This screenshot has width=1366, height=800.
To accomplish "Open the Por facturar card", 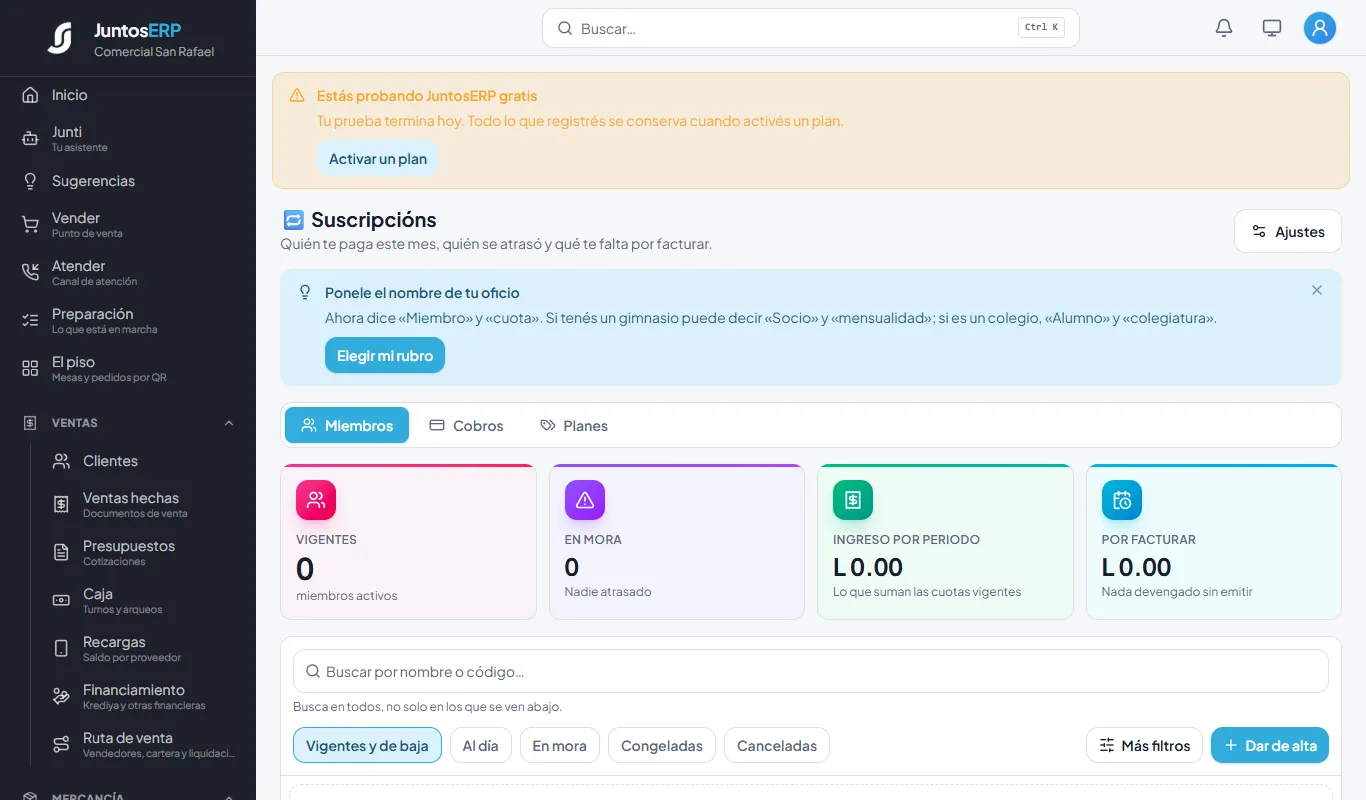I will [x=1214, y=541].
